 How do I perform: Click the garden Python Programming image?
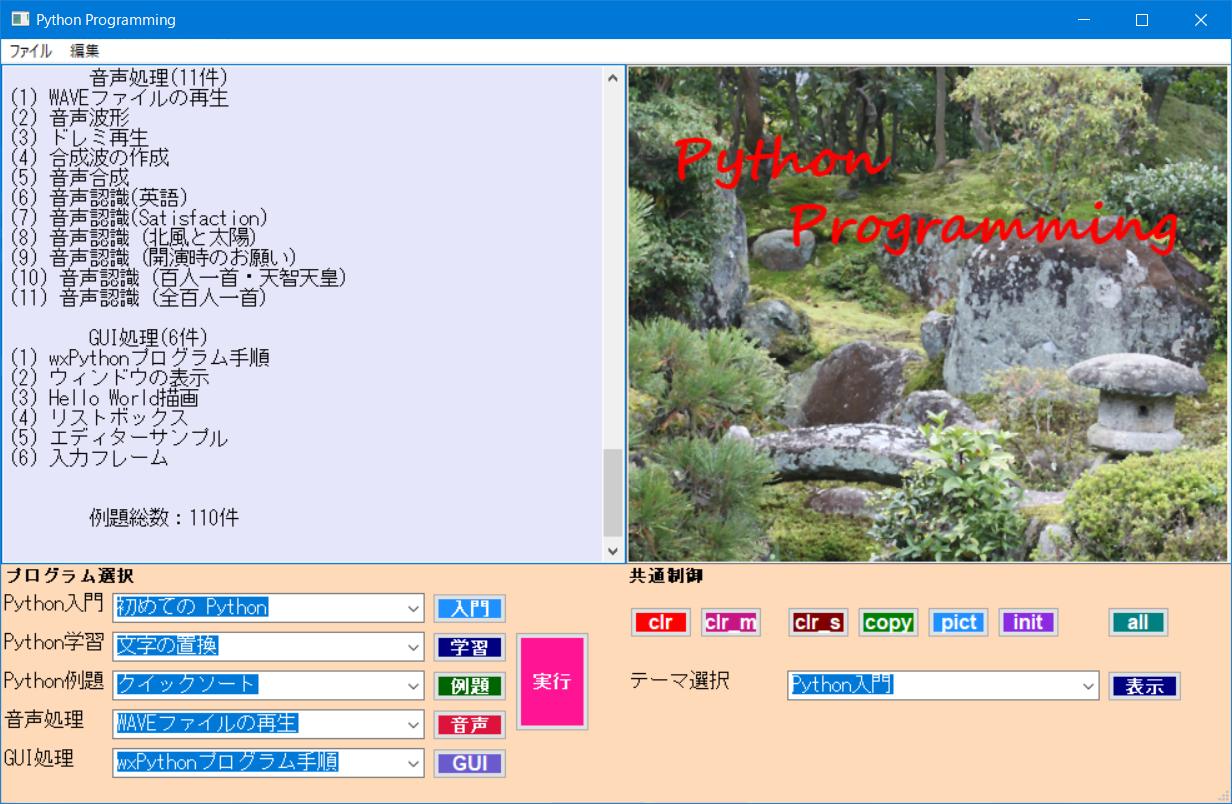(929, 314)
